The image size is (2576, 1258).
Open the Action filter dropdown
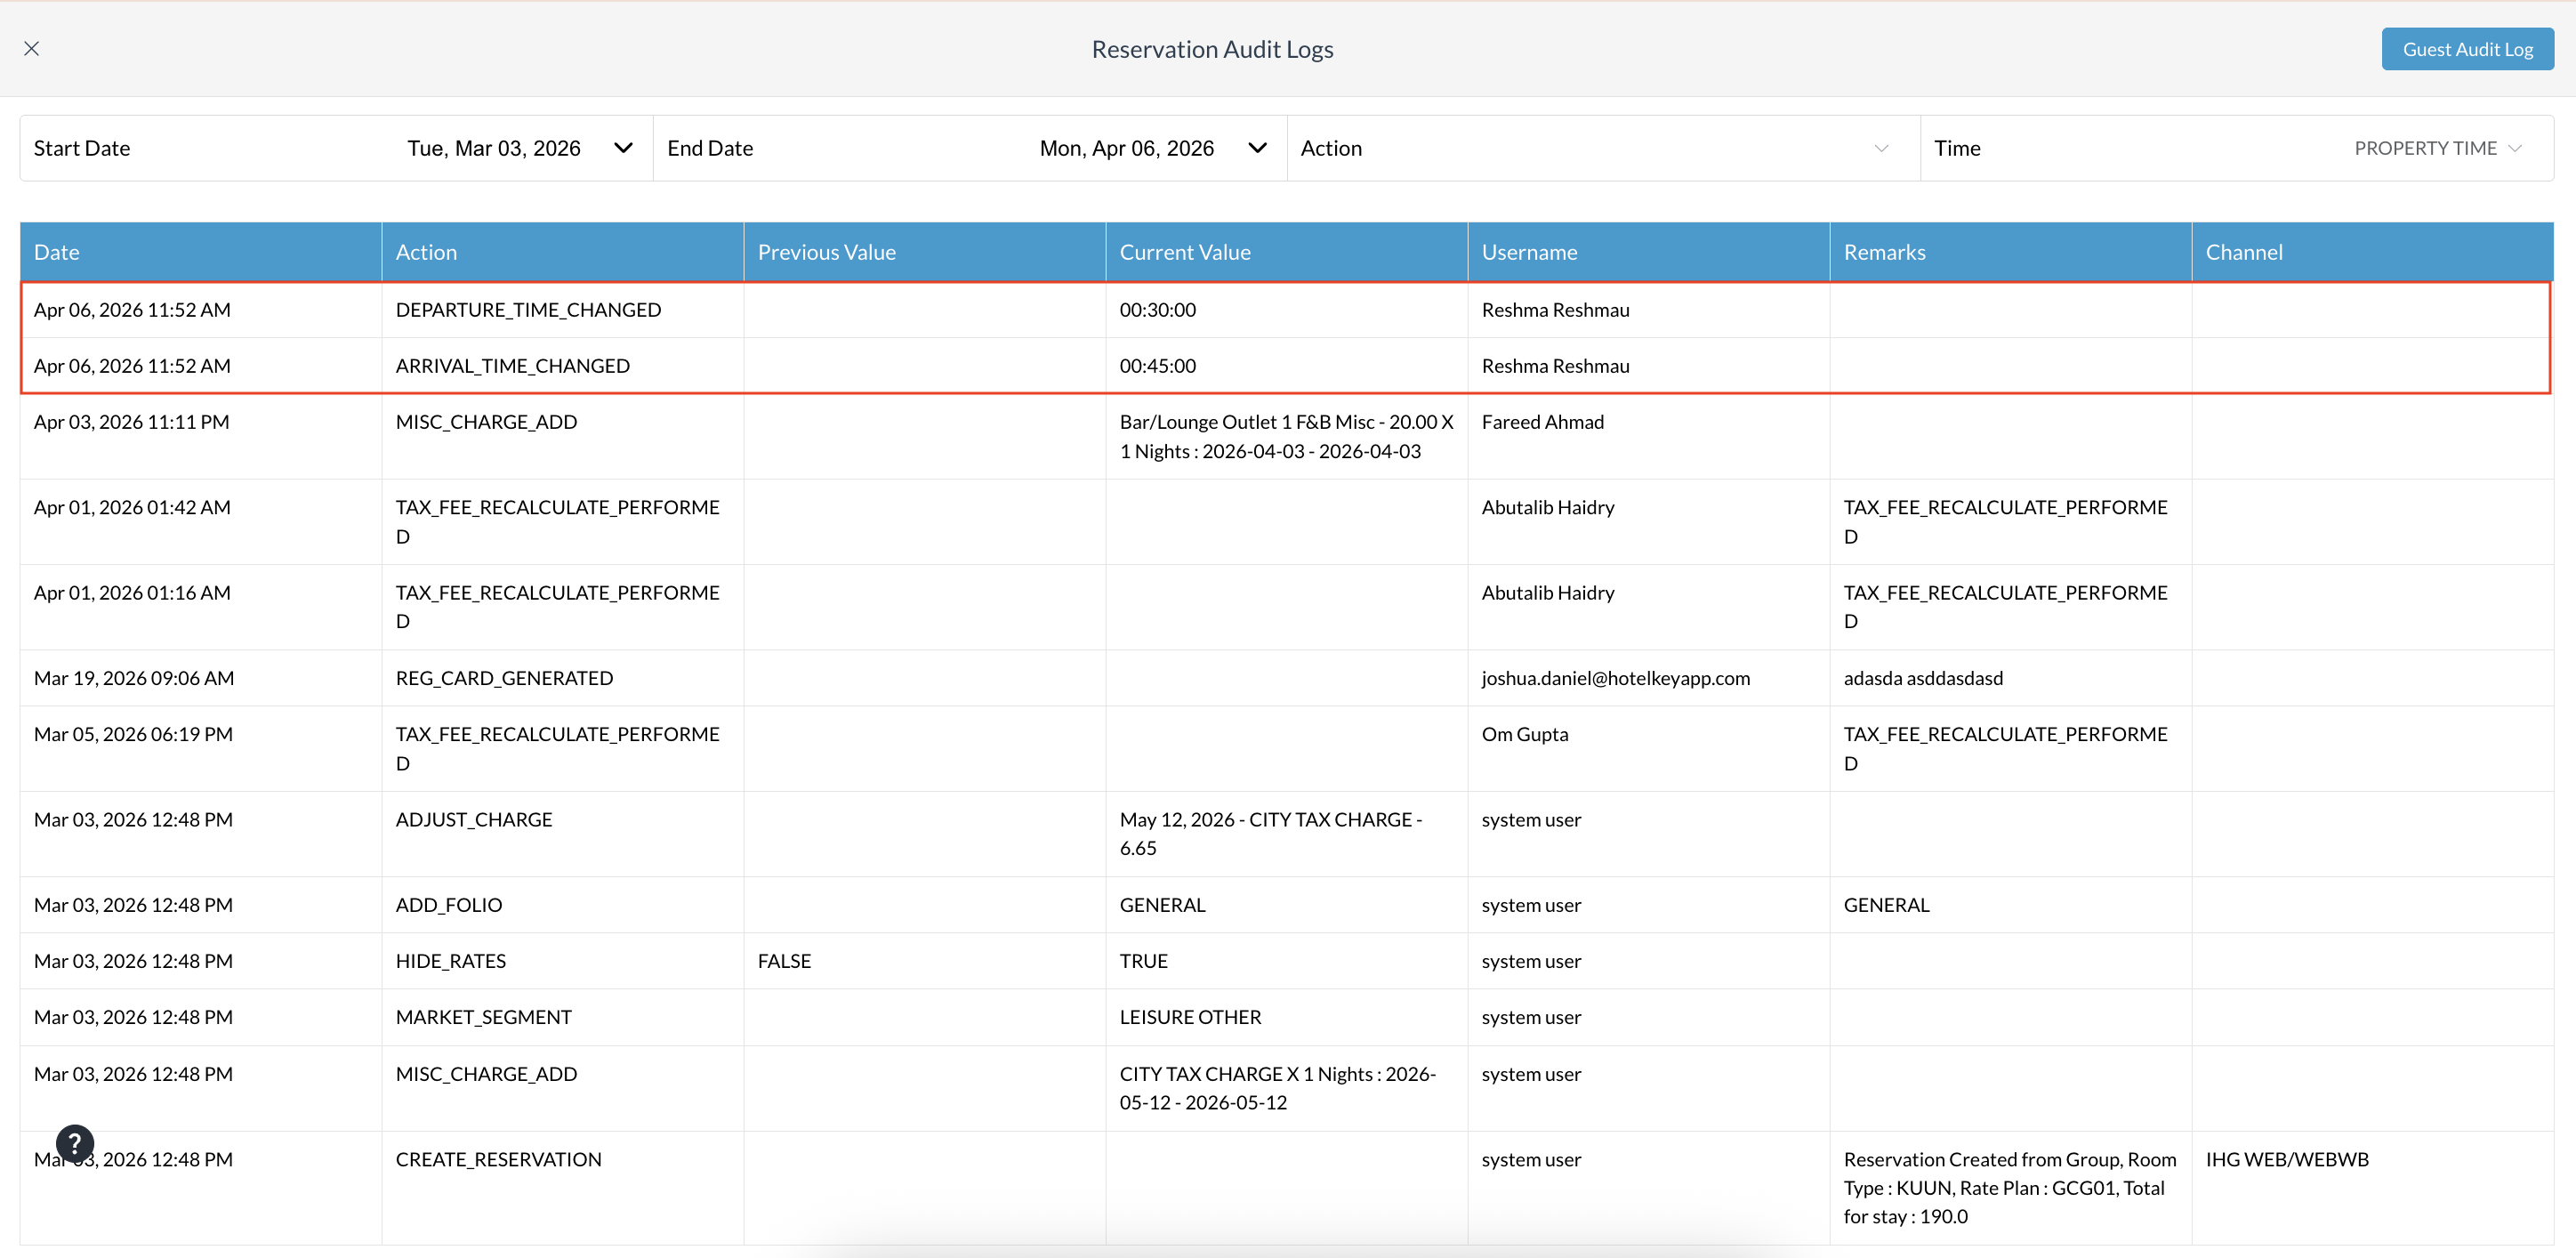[x=1603, y=148]
